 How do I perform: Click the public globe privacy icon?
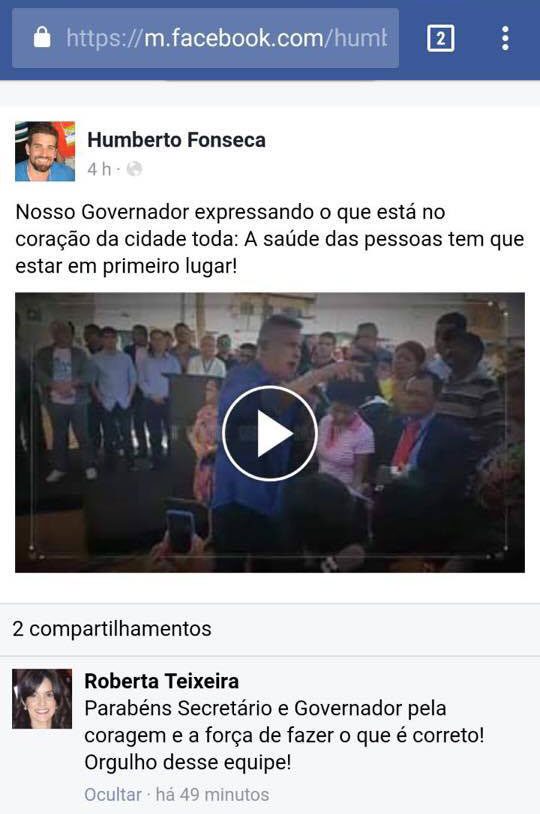[x=134, y=169]
